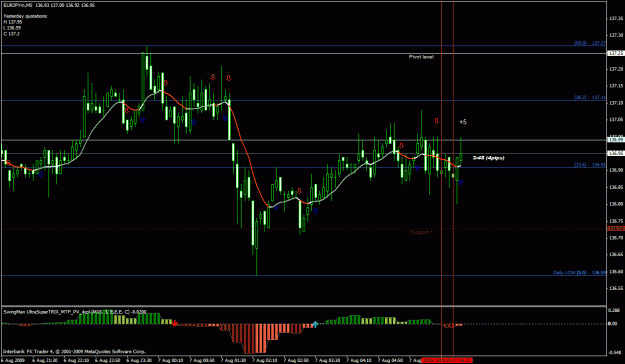The height and width of the screenshot is (364, 625).
Task: Click 136.85 on the price scale
Action: (616, 187)
